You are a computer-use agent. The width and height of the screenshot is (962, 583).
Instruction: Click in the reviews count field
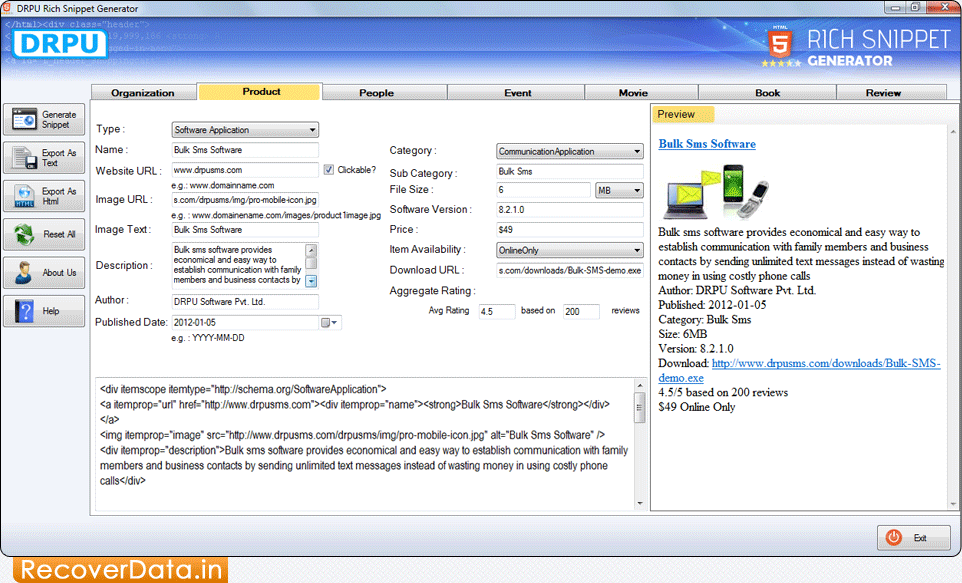coord(581,311)
